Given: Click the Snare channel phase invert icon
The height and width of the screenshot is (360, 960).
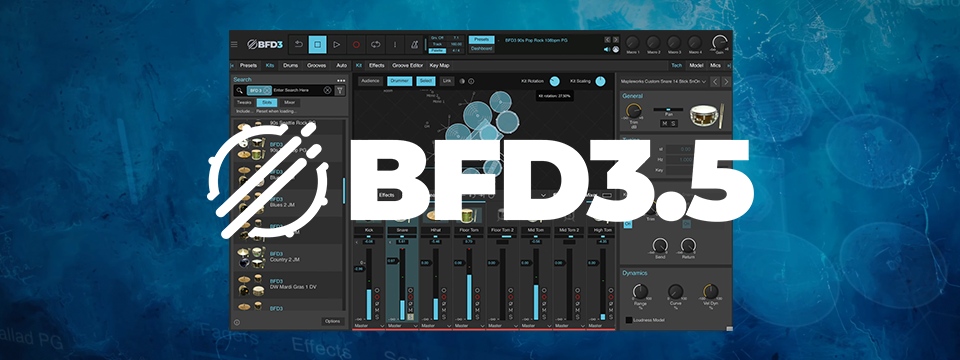Looking at the screenshot, I should [x=410, y=303].
